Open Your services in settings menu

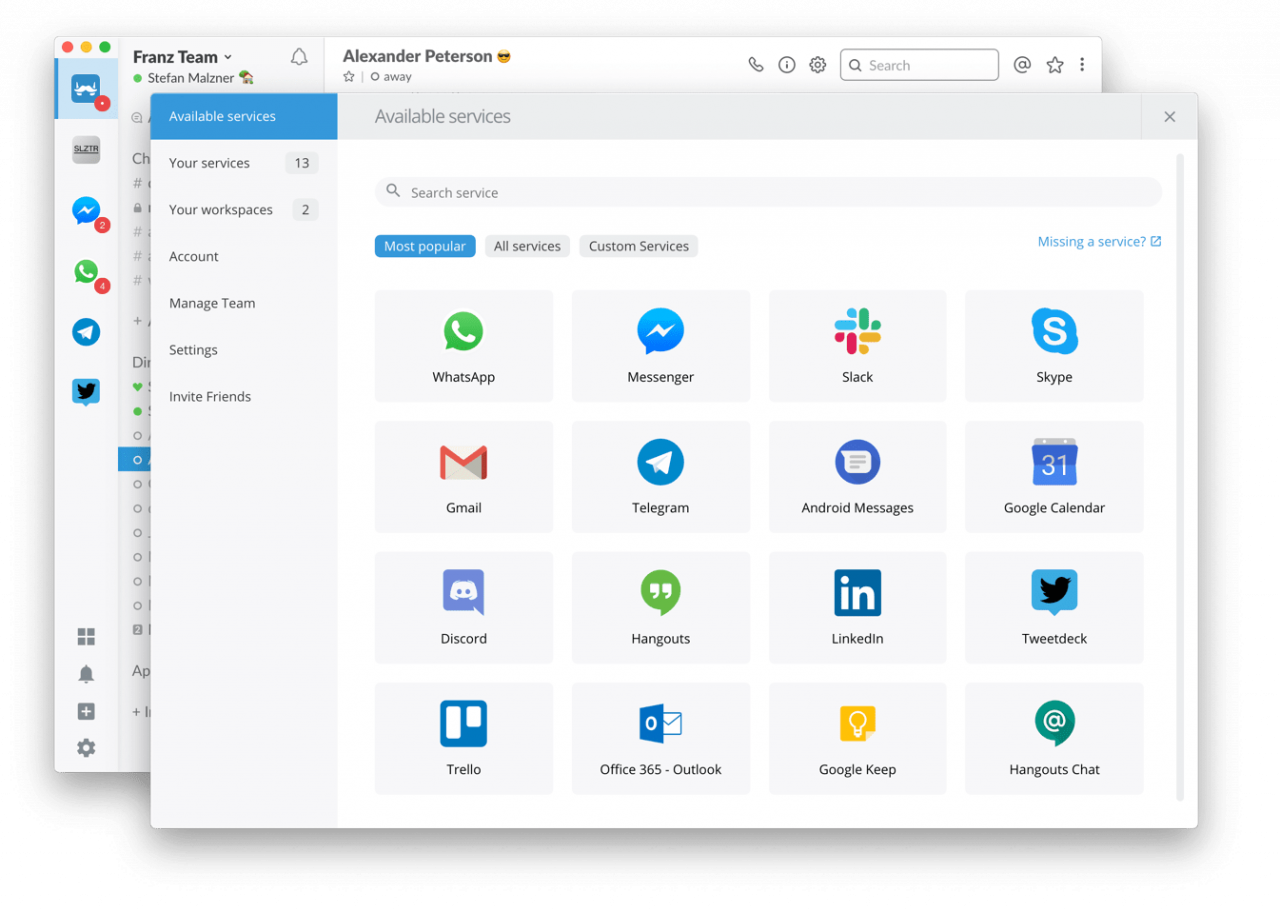[244, 163]
